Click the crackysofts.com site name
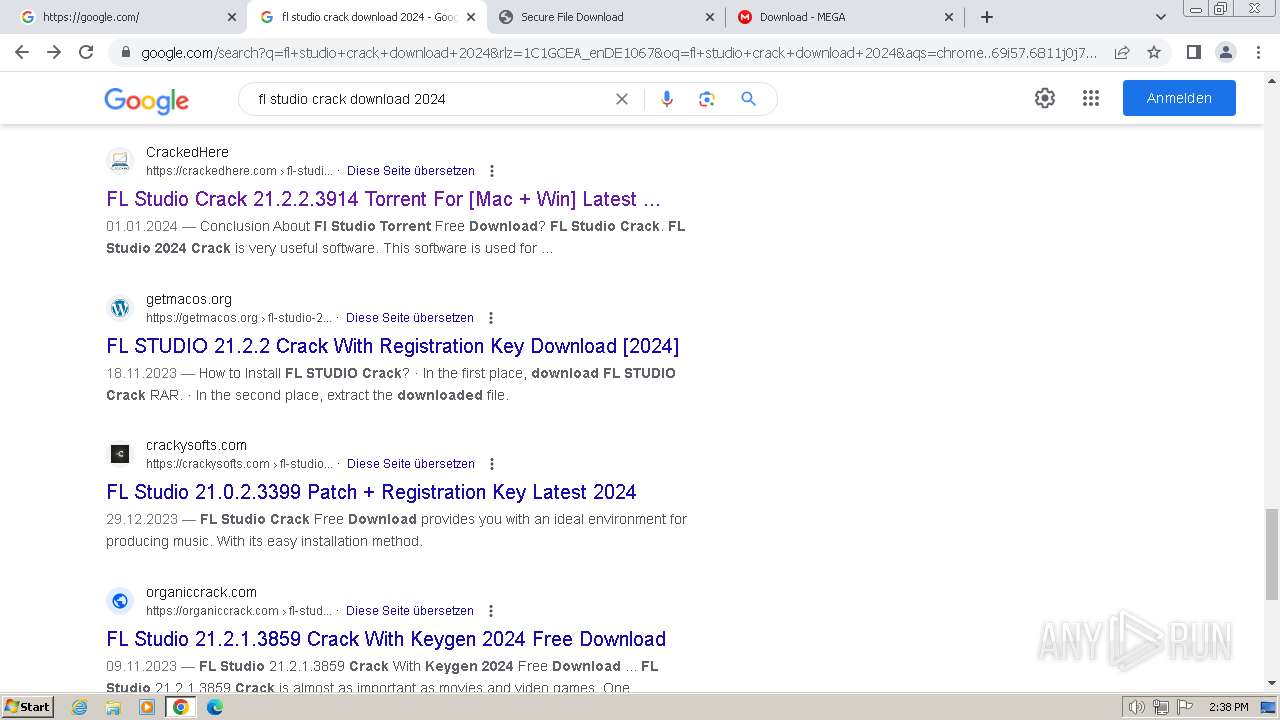The height and width of the screenshot is (720, 1280). pyautogui.click(x=196, y=445)
